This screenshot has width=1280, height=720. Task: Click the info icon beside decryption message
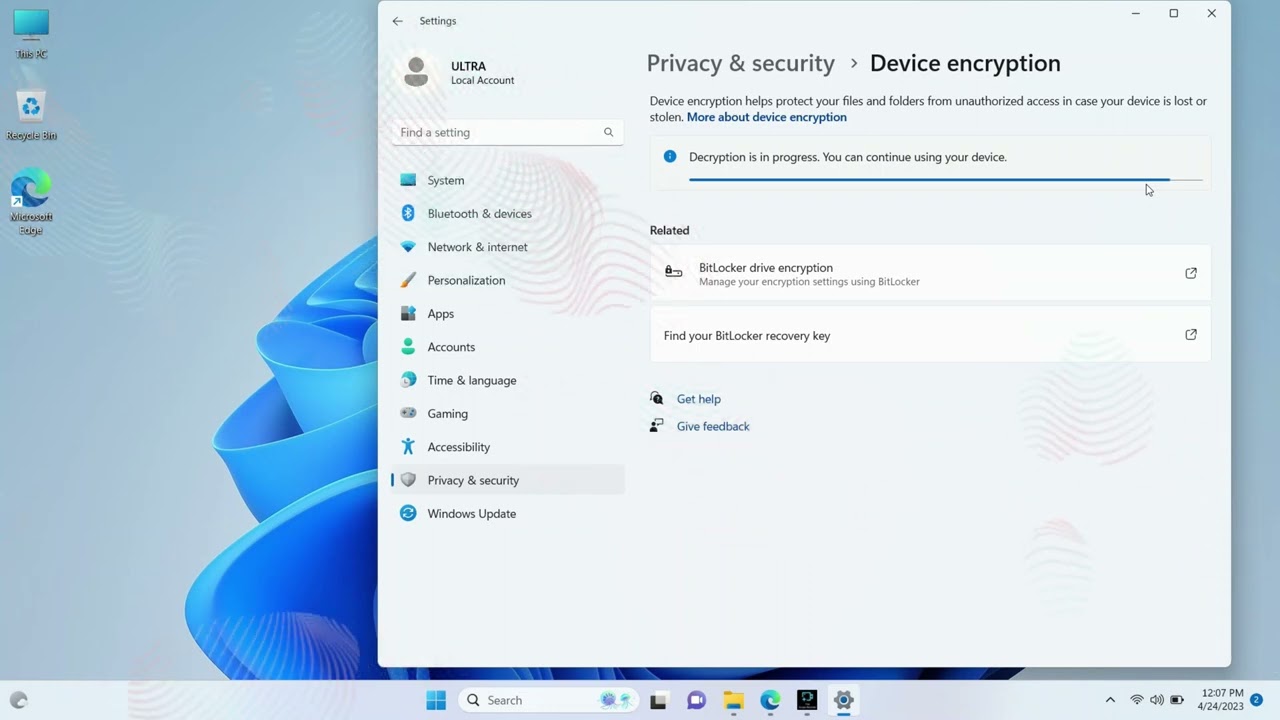point(670,157)
